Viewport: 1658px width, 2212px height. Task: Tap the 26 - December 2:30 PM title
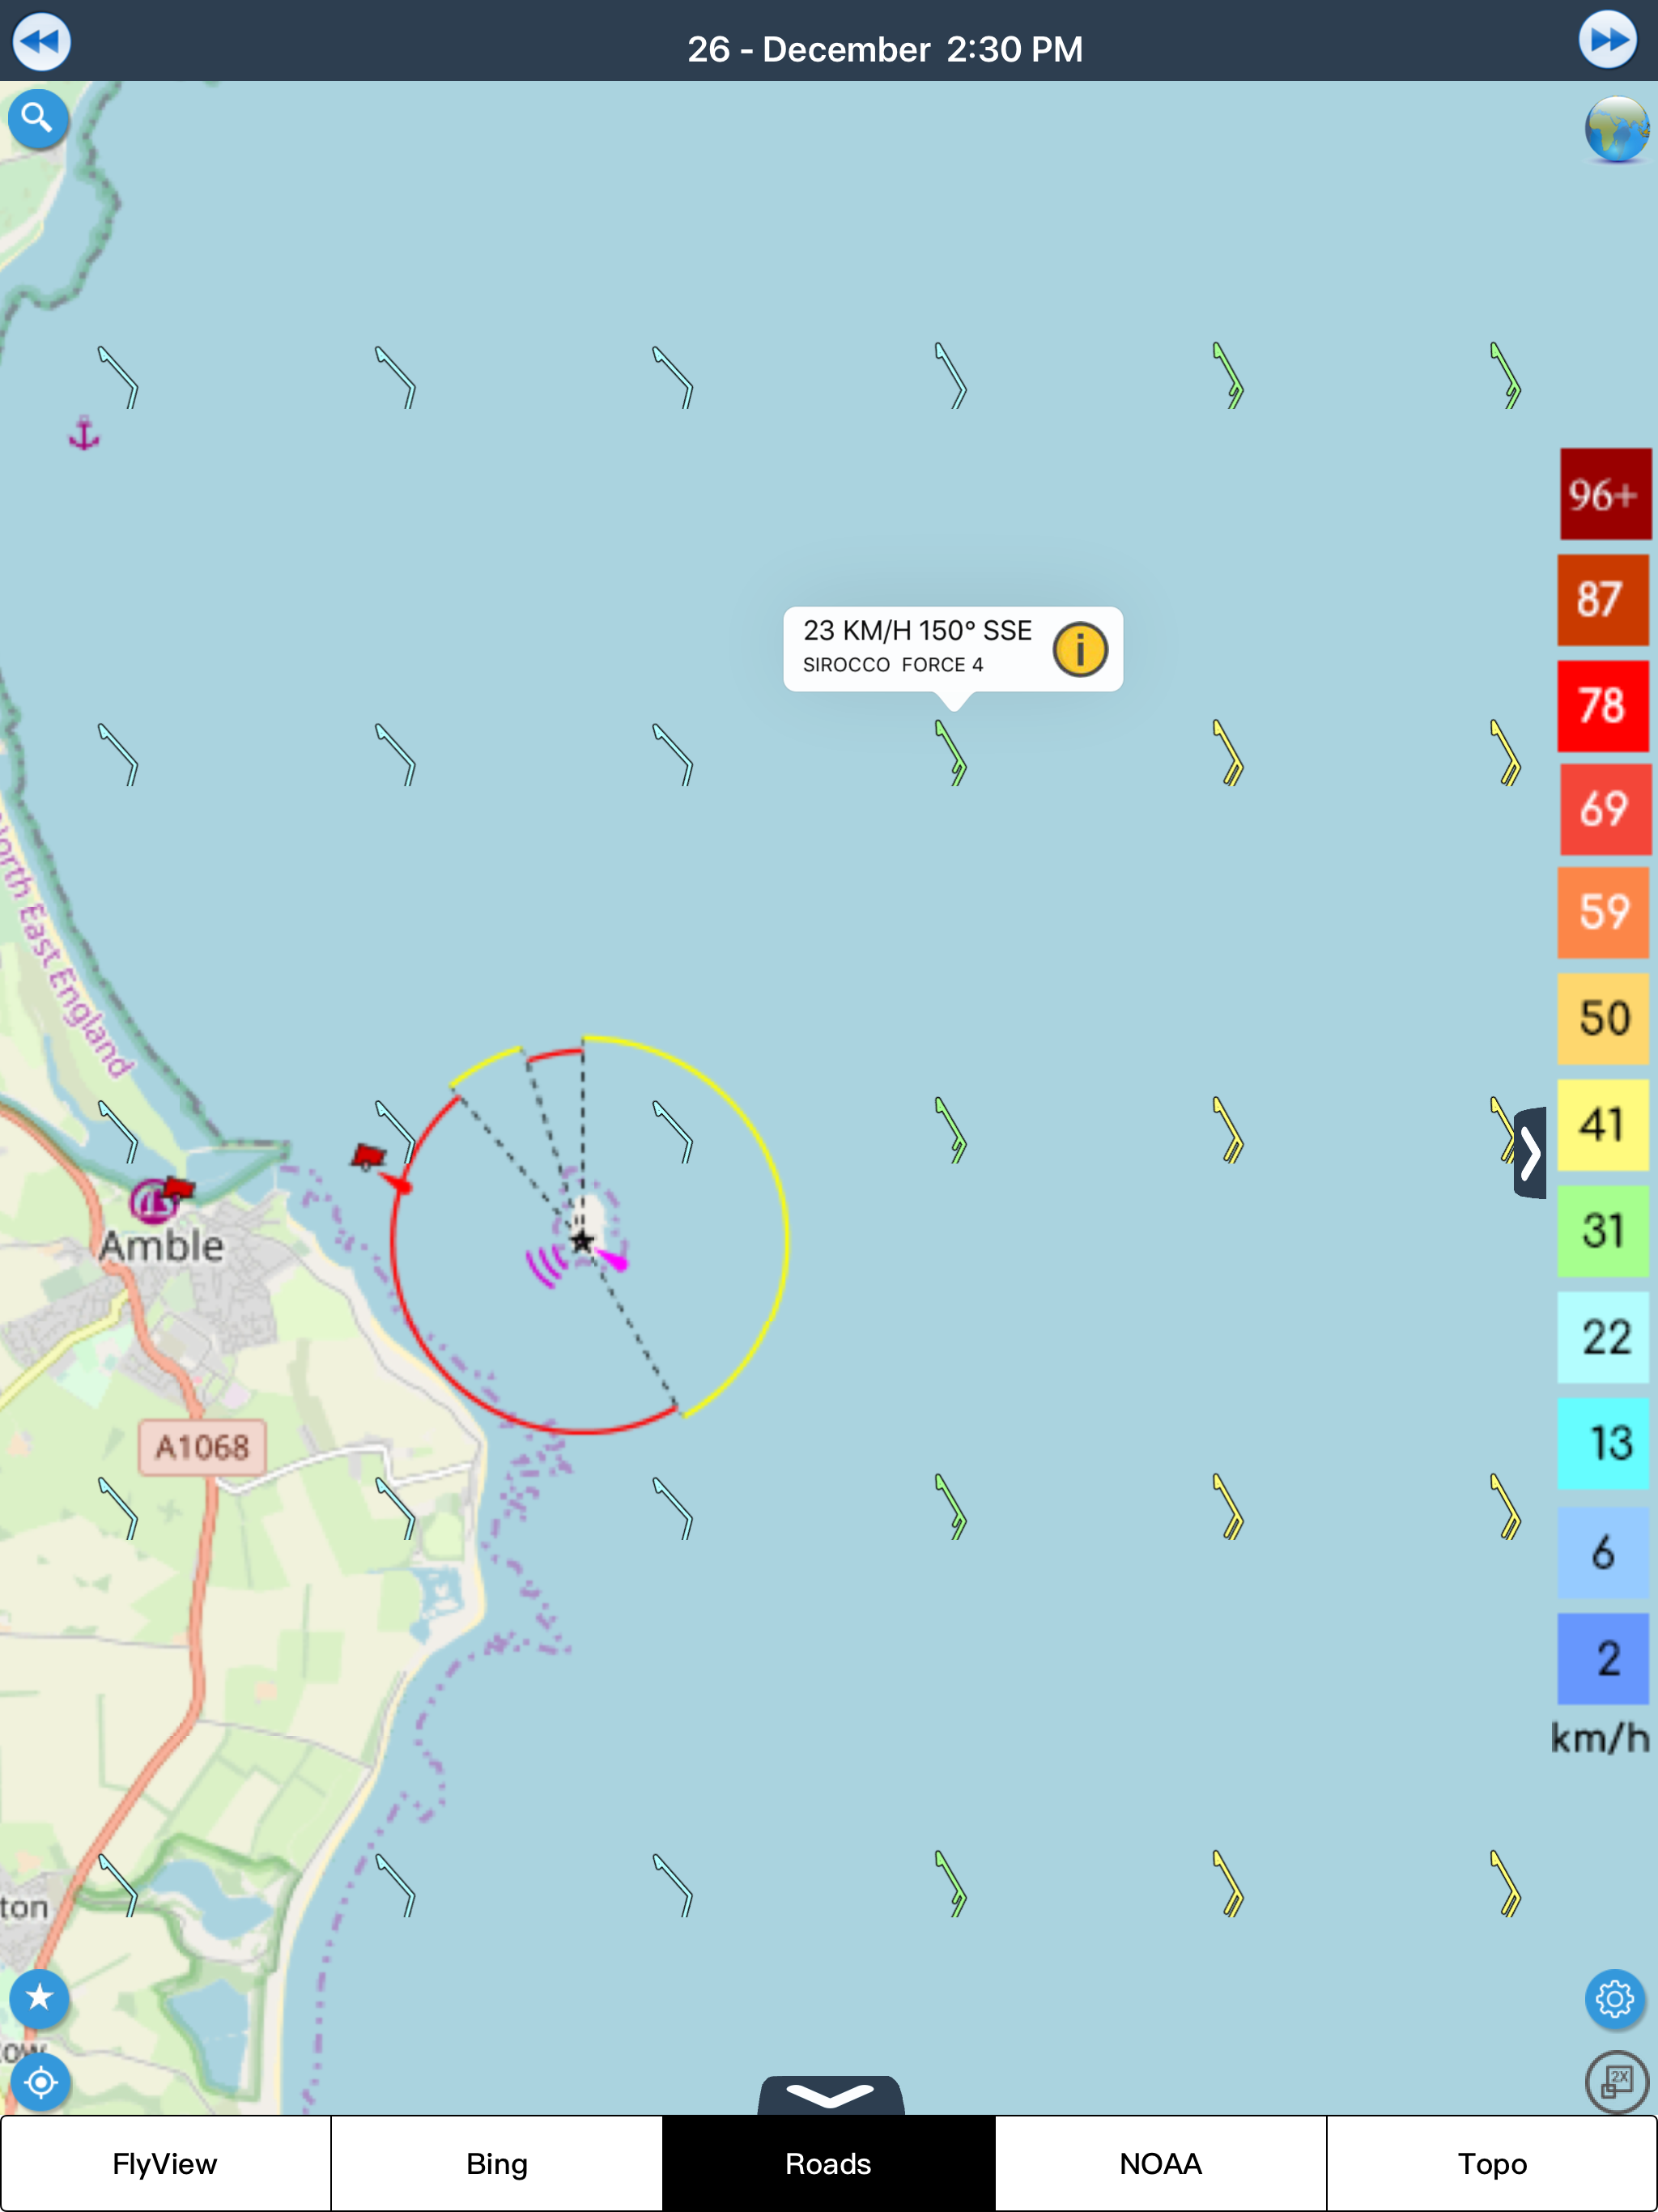coord(884,49)
